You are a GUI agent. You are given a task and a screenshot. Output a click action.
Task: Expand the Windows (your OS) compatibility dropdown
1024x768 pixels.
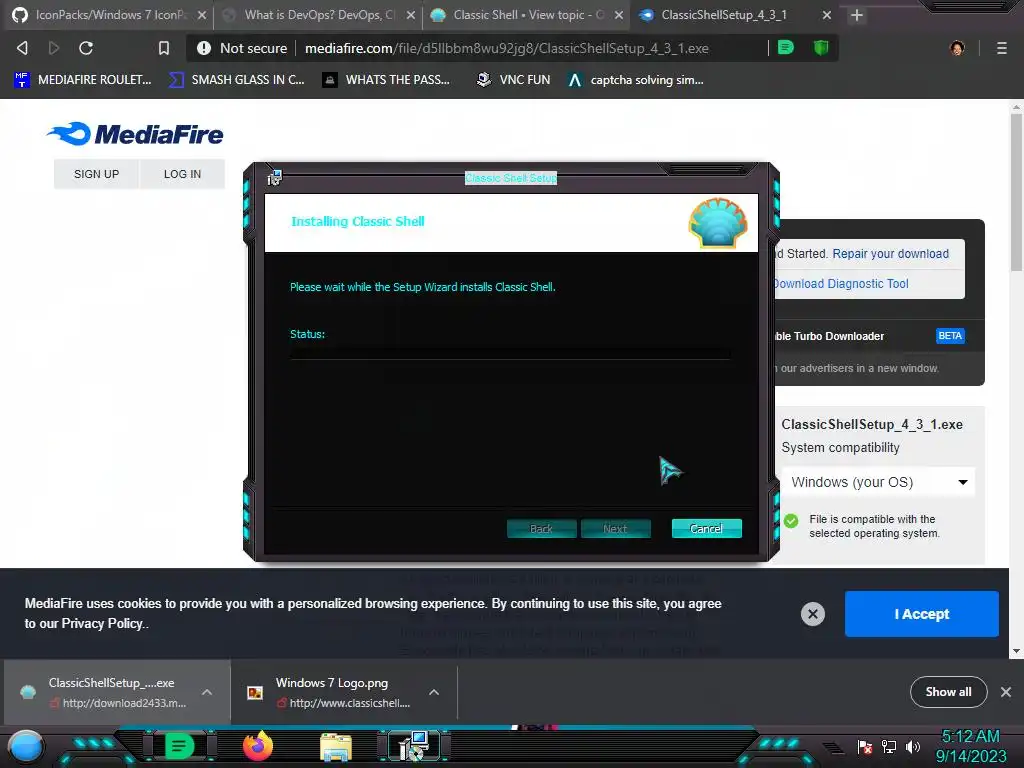point(878,482)
